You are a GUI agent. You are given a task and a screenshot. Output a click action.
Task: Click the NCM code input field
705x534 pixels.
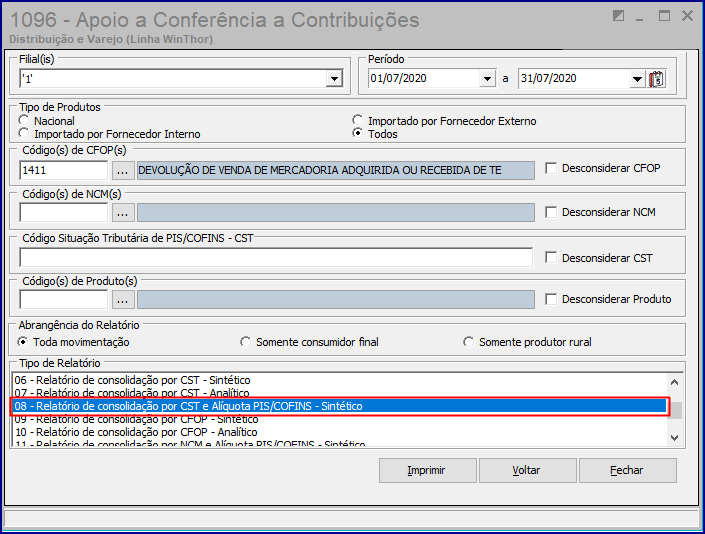tap(64, 212)
